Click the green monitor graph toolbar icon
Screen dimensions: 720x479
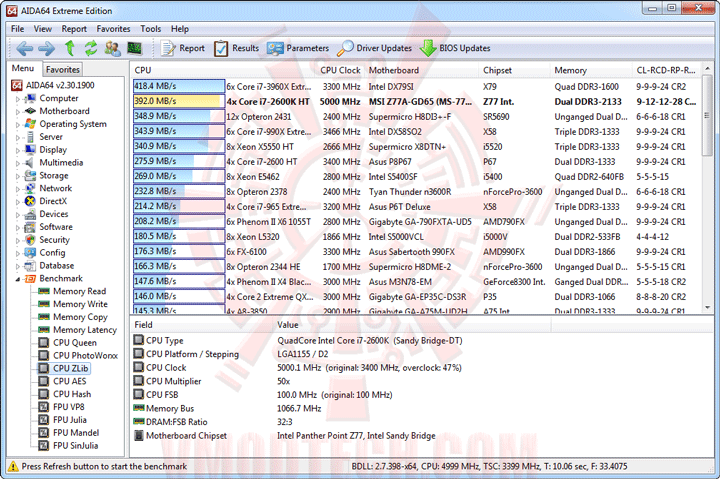tap(135, 48)
